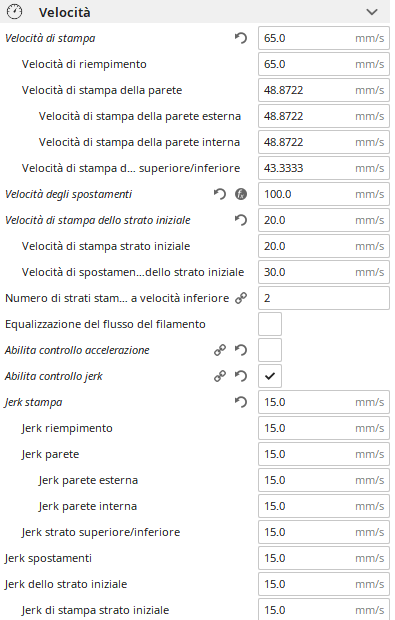Reset Velocità di stampa dello strato iniziale

tap(240, 220)
